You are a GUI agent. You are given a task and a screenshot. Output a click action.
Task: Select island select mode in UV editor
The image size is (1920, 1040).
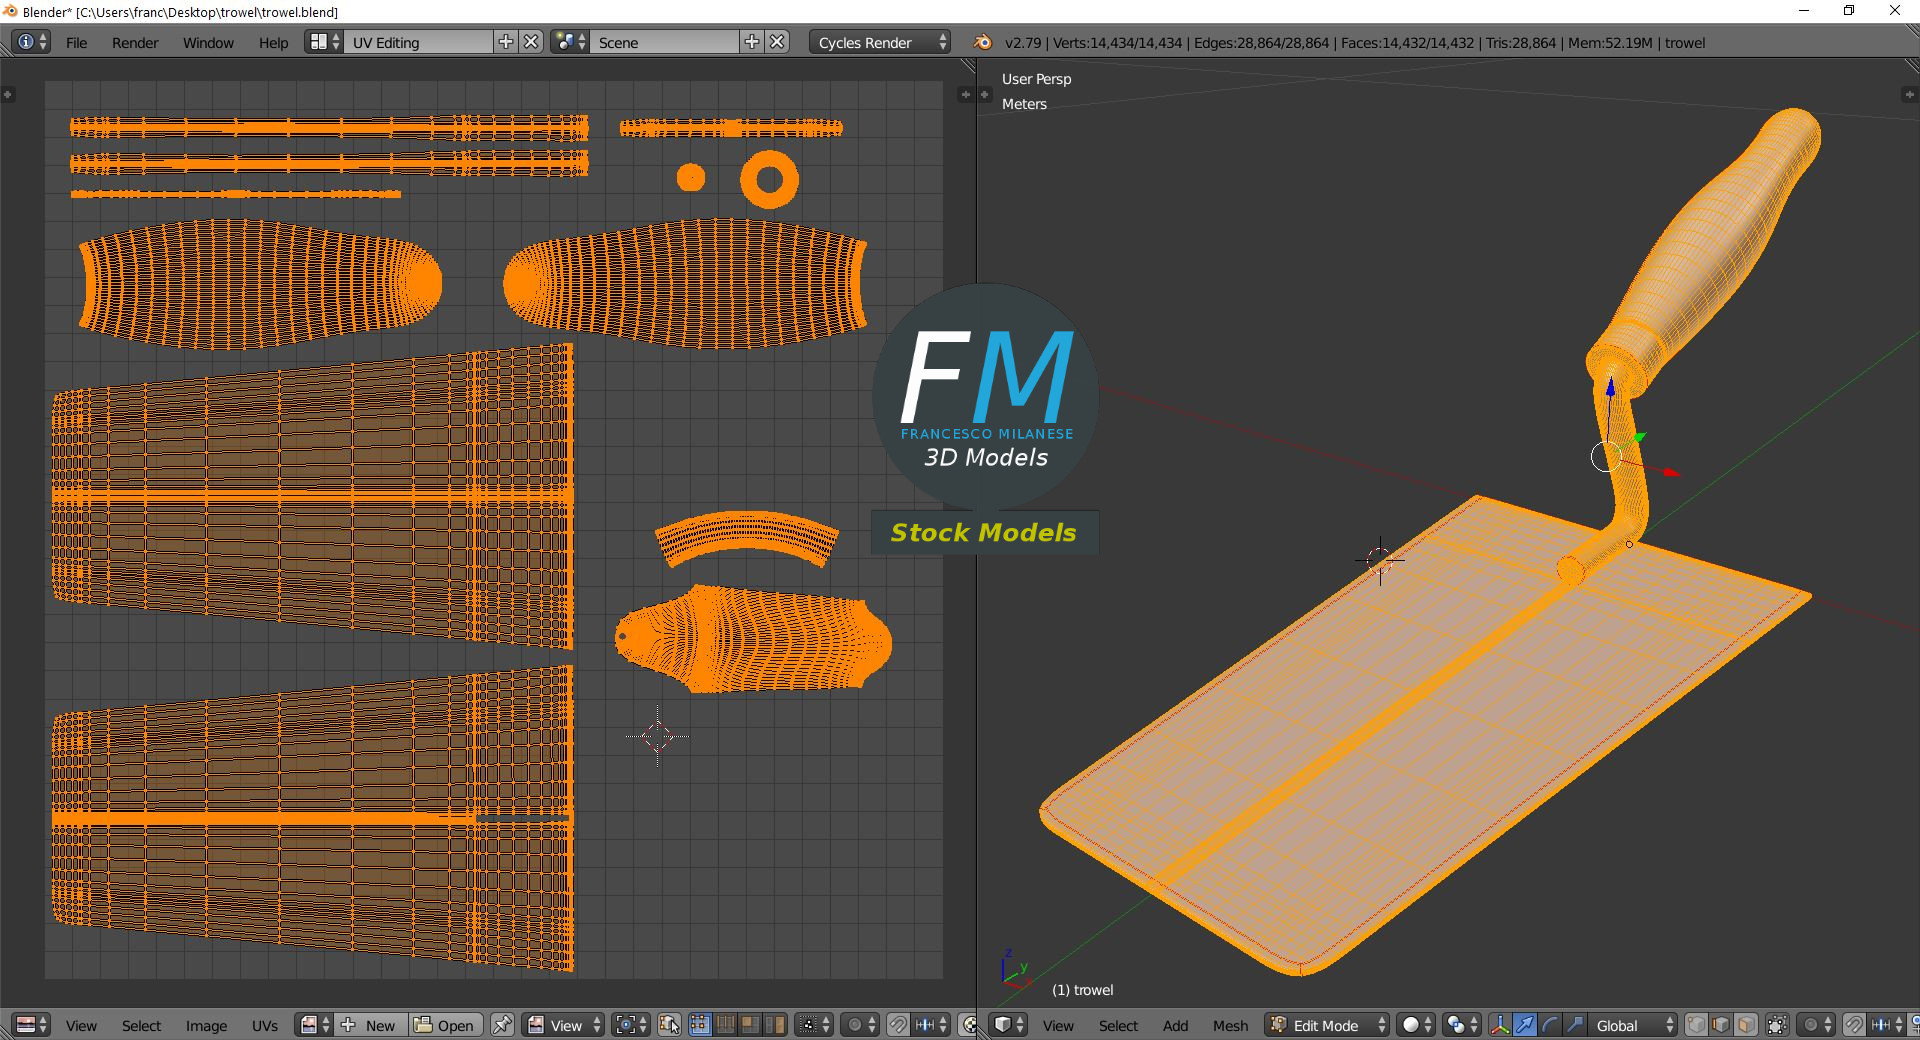click(x=775, y=1025)
